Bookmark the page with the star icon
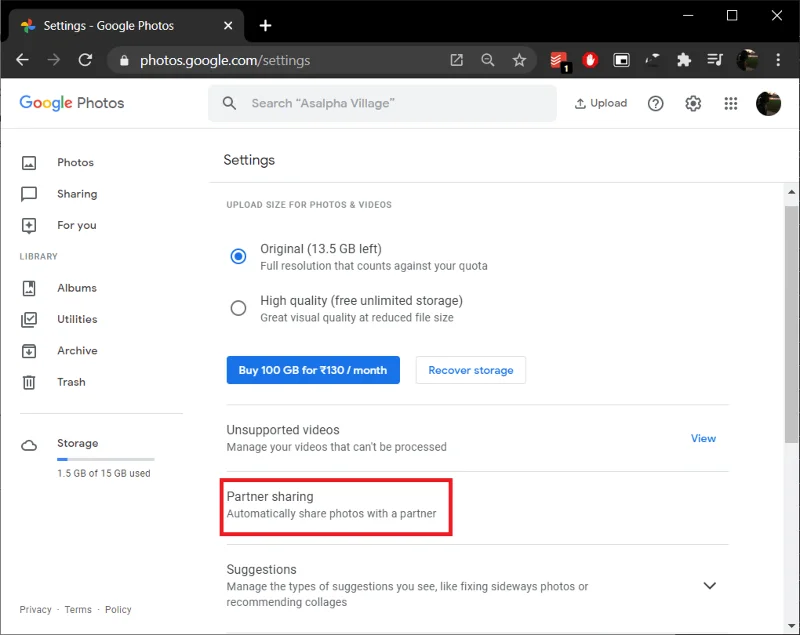Image resolution: width=800 pixels, height=635 pixels. pos(519,60)
